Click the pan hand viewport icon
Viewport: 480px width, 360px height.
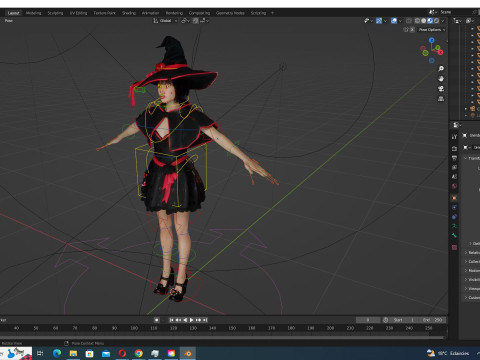click(441, 79)
